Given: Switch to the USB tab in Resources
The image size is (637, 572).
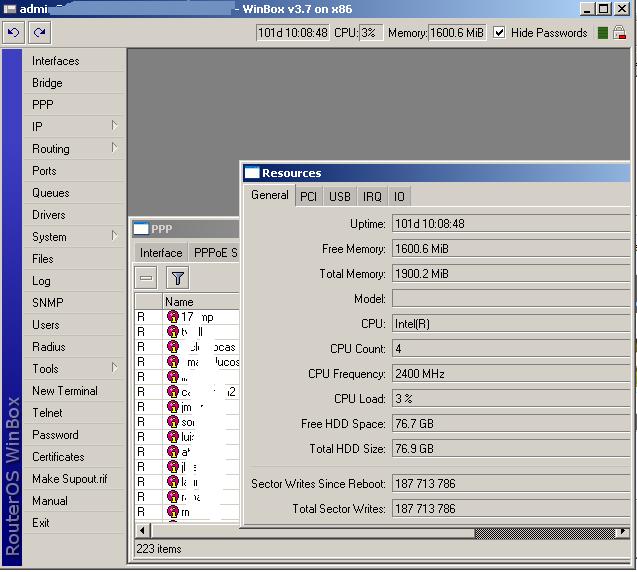Looking at the screenshot, I should click(340, 197).
